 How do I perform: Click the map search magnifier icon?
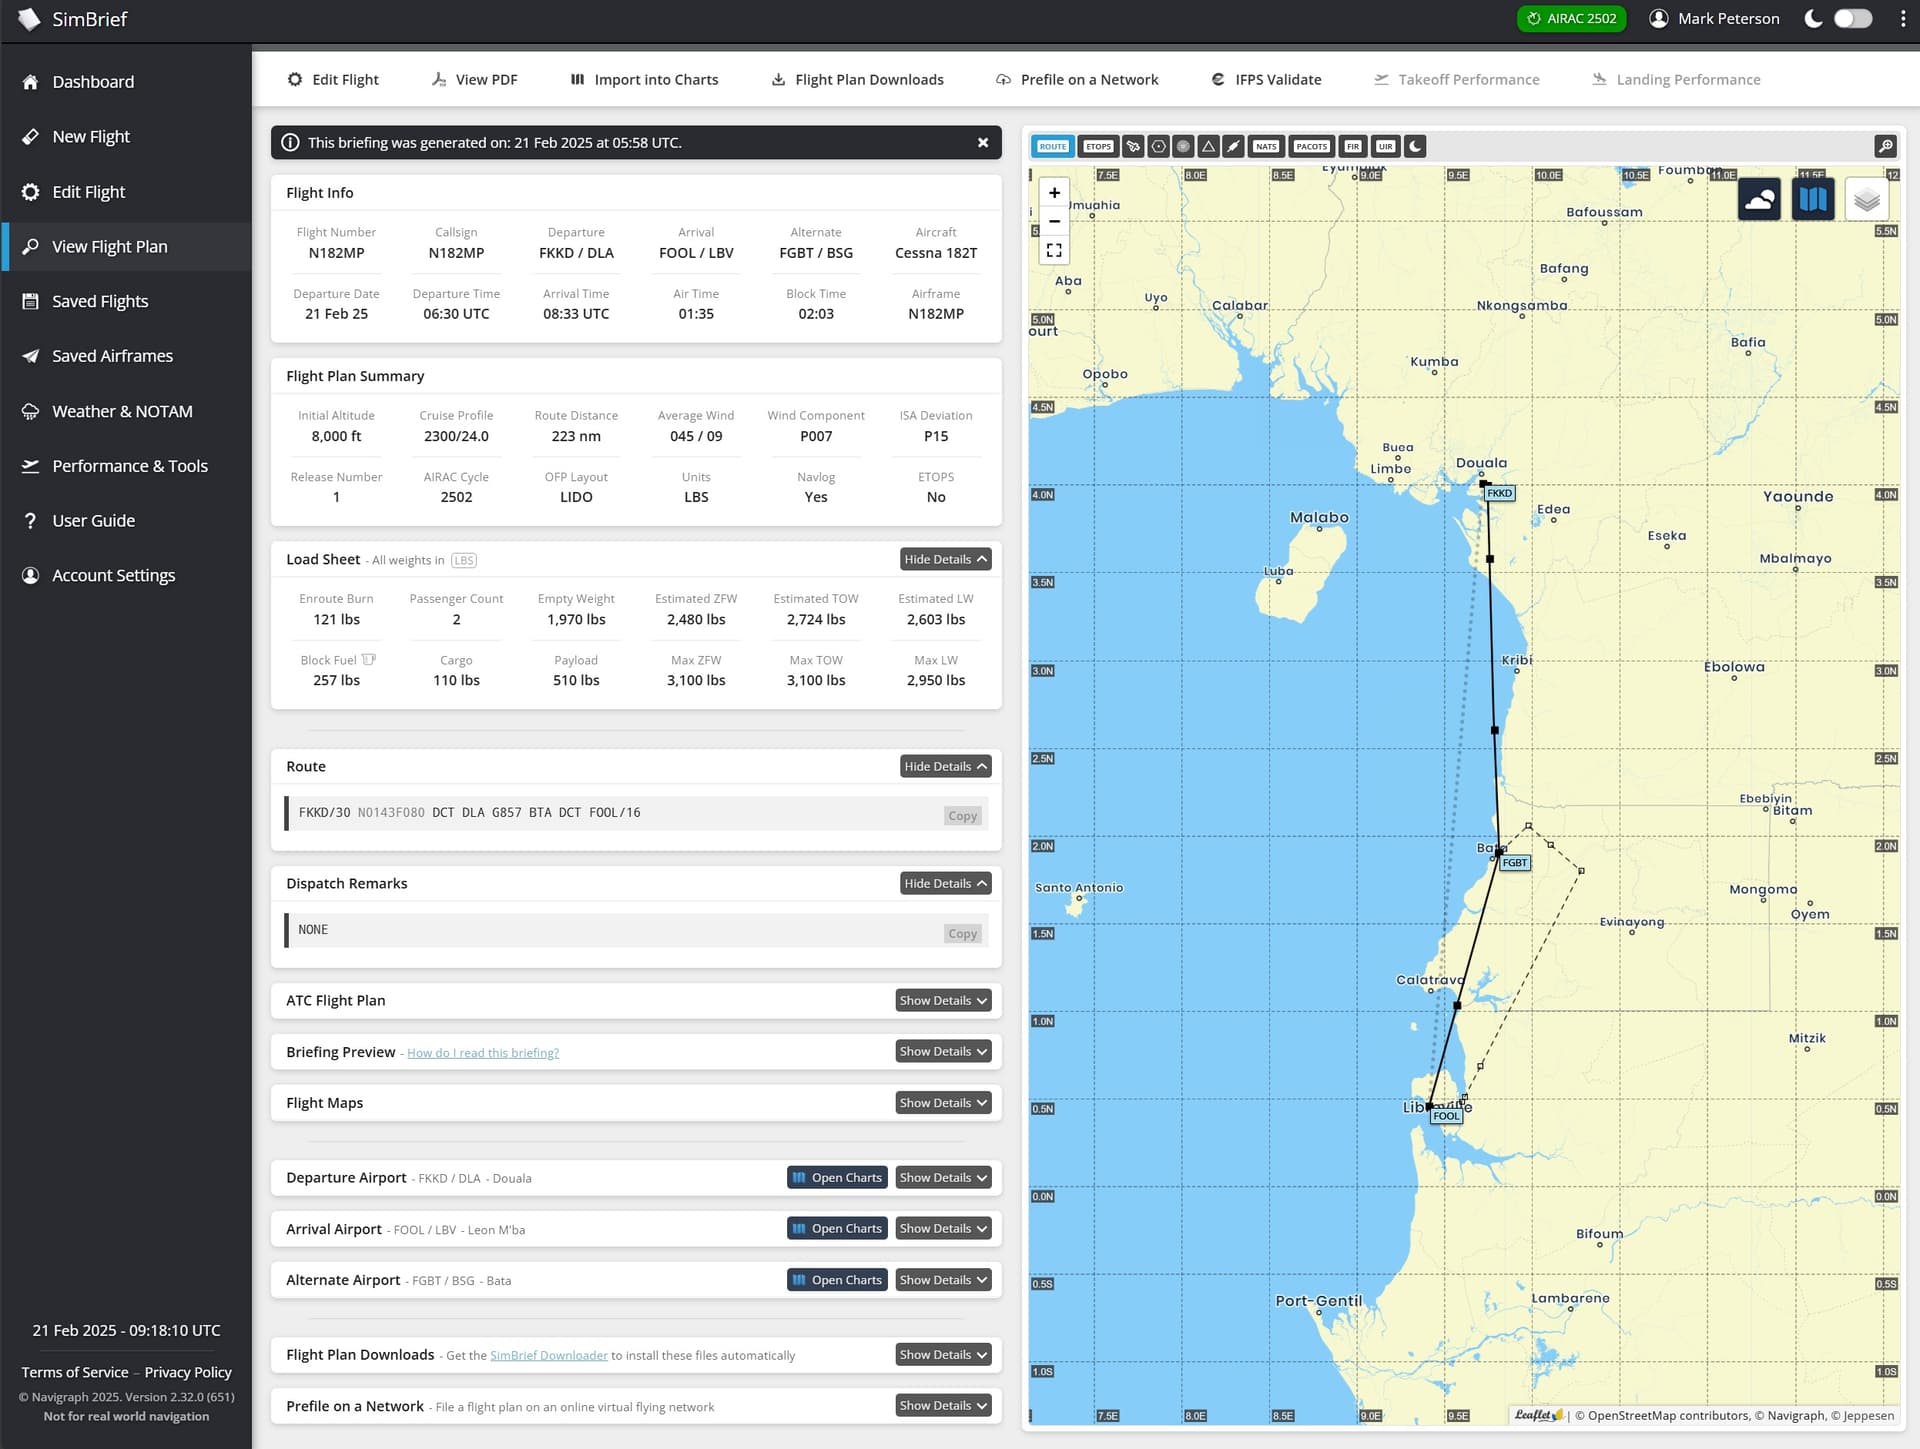[1885, 146]
